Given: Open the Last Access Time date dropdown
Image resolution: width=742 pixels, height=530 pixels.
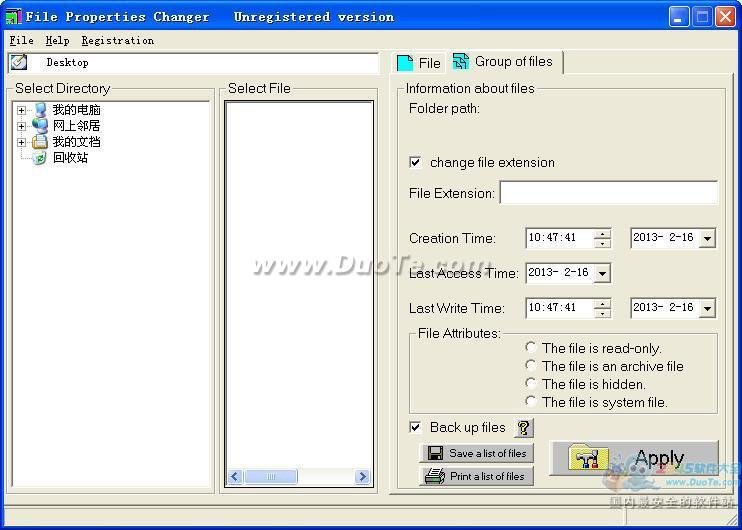Looking at the screenshot, I should point(602,273).
